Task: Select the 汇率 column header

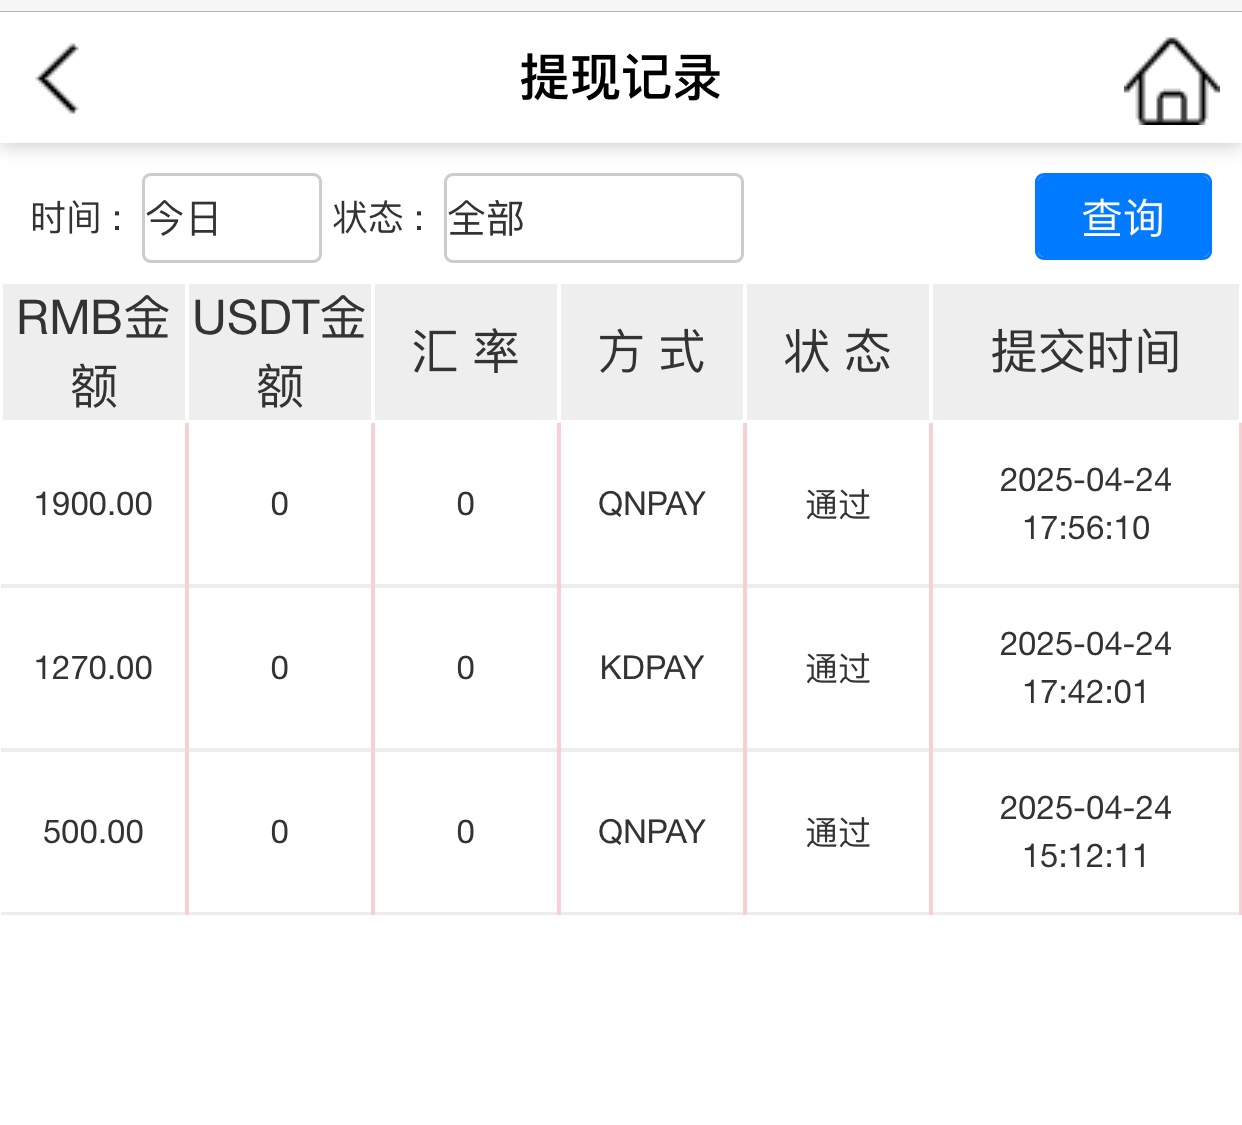Action: 465,352
